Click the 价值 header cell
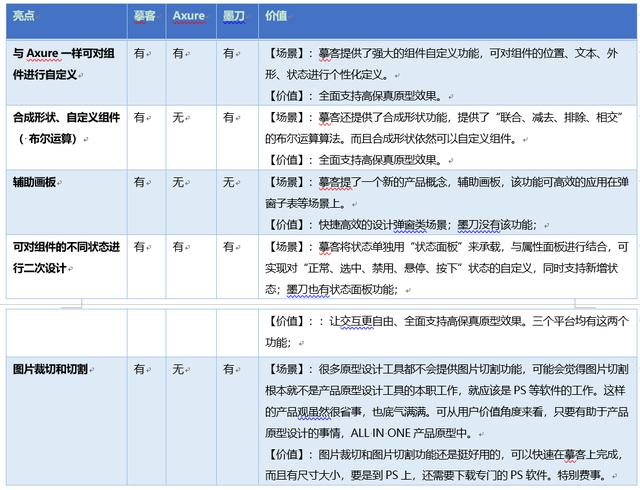This screenshot has width=640, height=490. click(x=447, y=21)
